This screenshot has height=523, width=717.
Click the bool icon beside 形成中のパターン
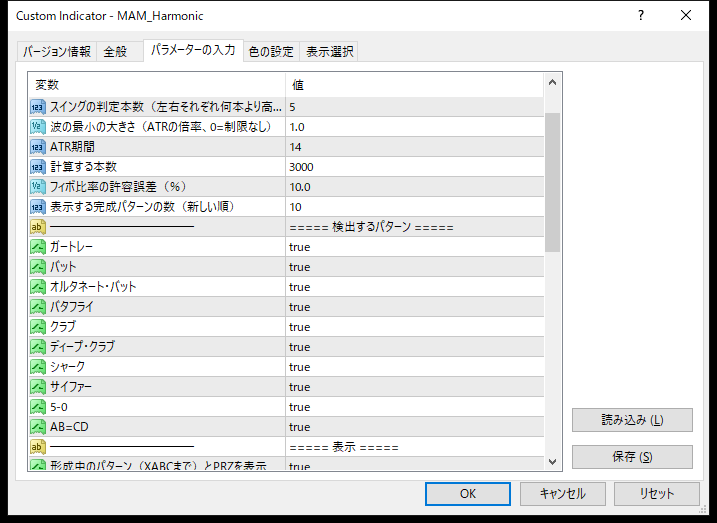pos(38,464)
